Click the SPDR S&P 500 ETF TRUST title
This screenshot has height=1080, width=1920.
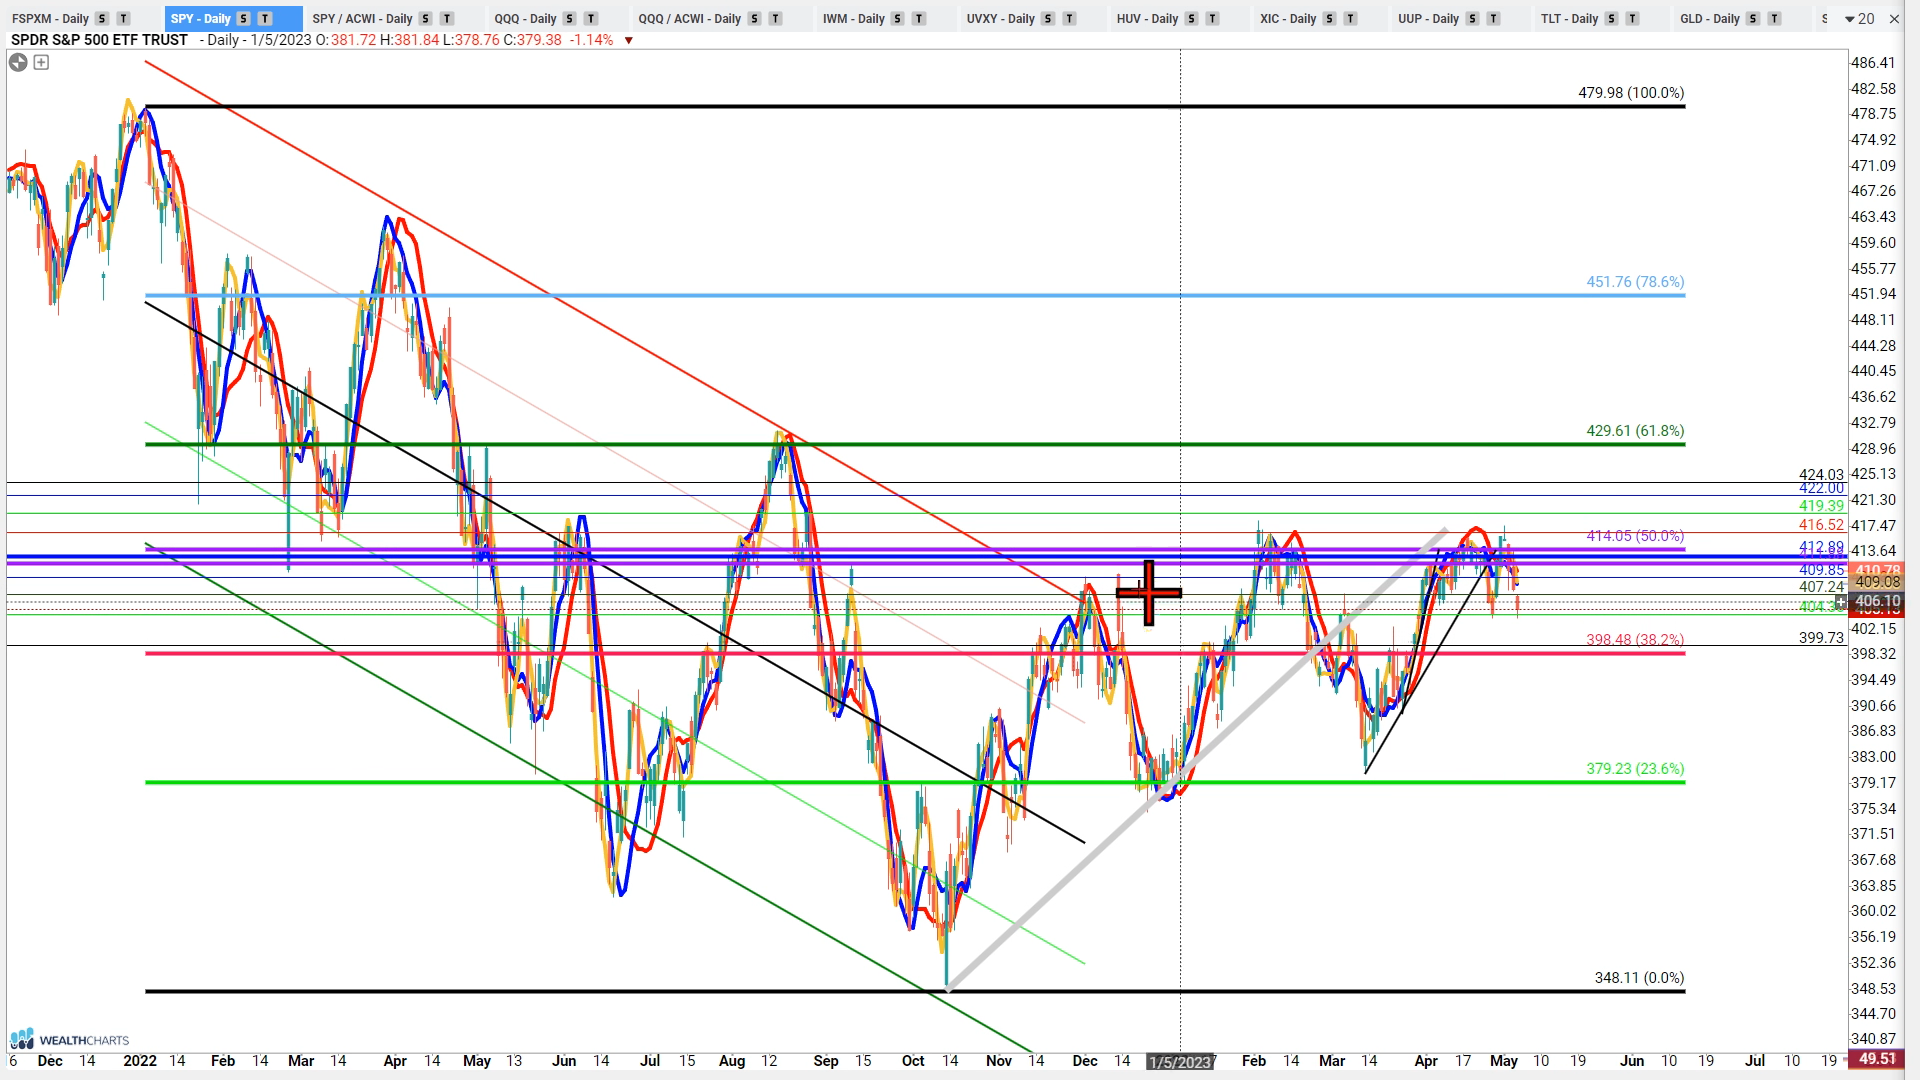[x=99, y=40]
